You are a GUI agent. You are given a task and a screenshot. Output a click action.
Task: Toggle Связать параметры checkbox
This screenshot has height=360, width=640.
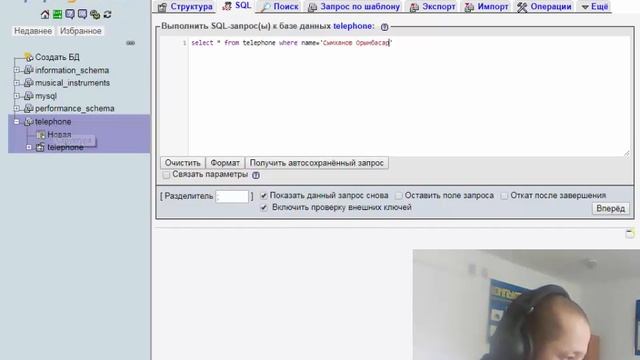(x=166, y=175)
